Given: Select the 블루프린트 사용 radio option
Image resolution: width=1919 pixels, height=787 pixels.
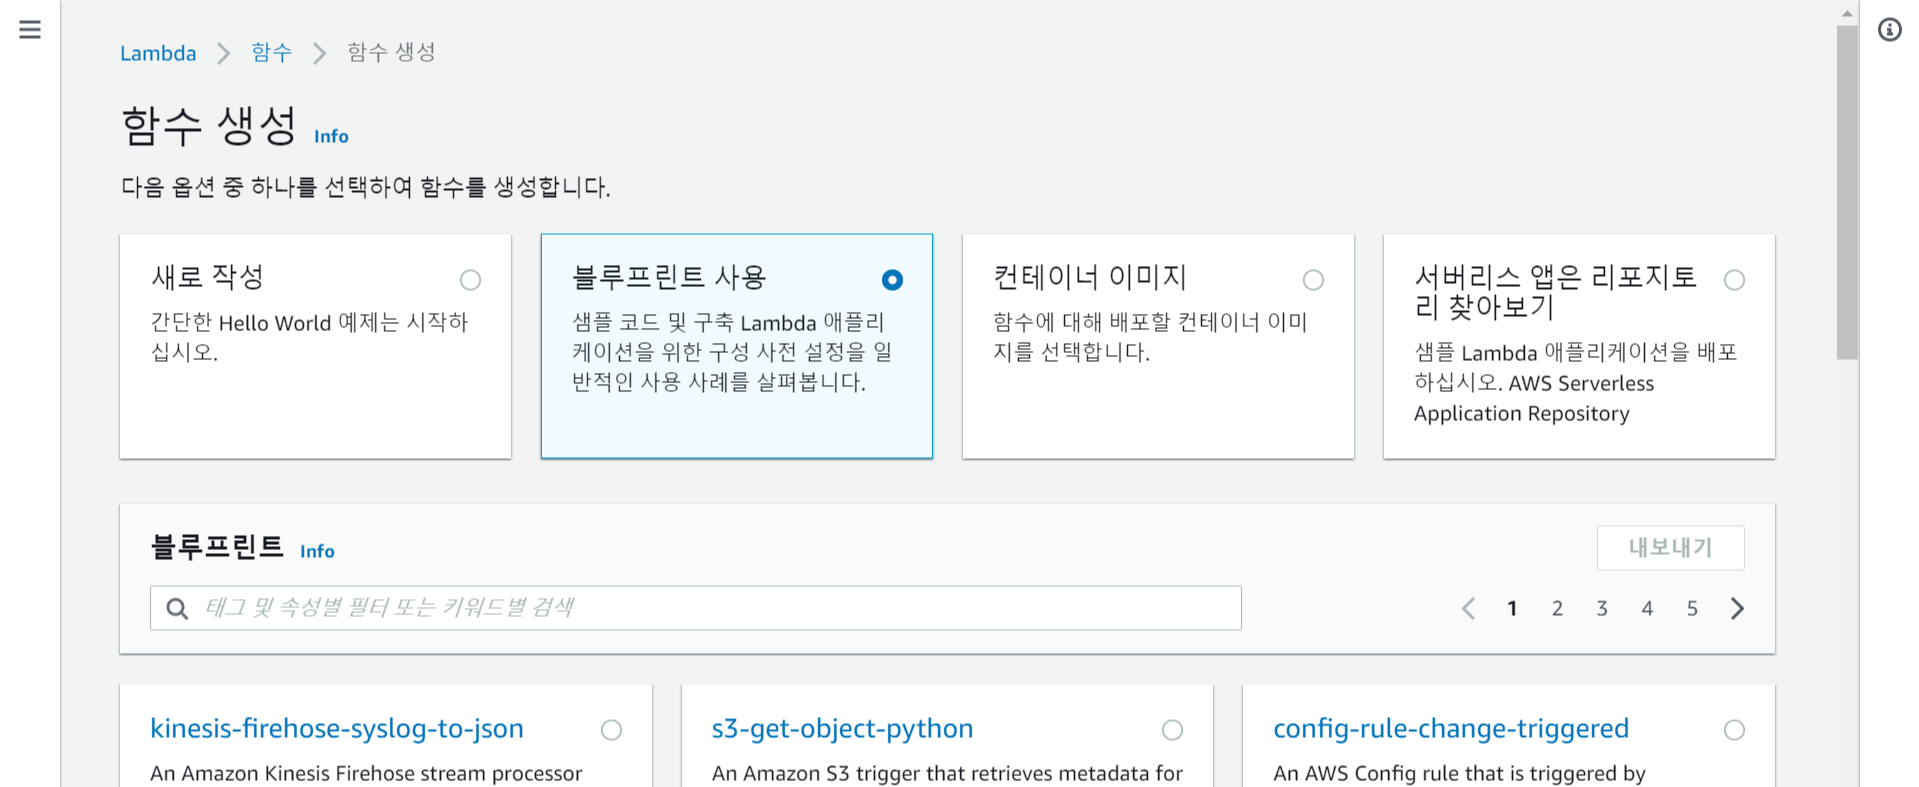Looking at the screenshot, I should [x=892, y=280].
